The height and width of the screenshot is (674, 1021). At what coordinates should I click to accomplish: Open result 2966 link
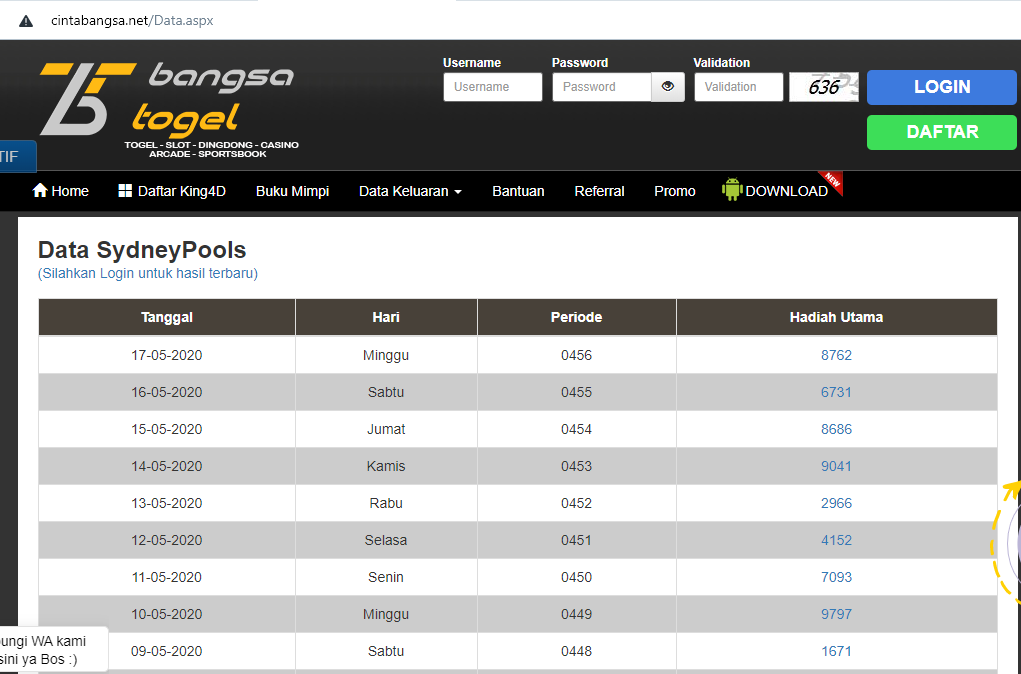(x=836, y=503)
